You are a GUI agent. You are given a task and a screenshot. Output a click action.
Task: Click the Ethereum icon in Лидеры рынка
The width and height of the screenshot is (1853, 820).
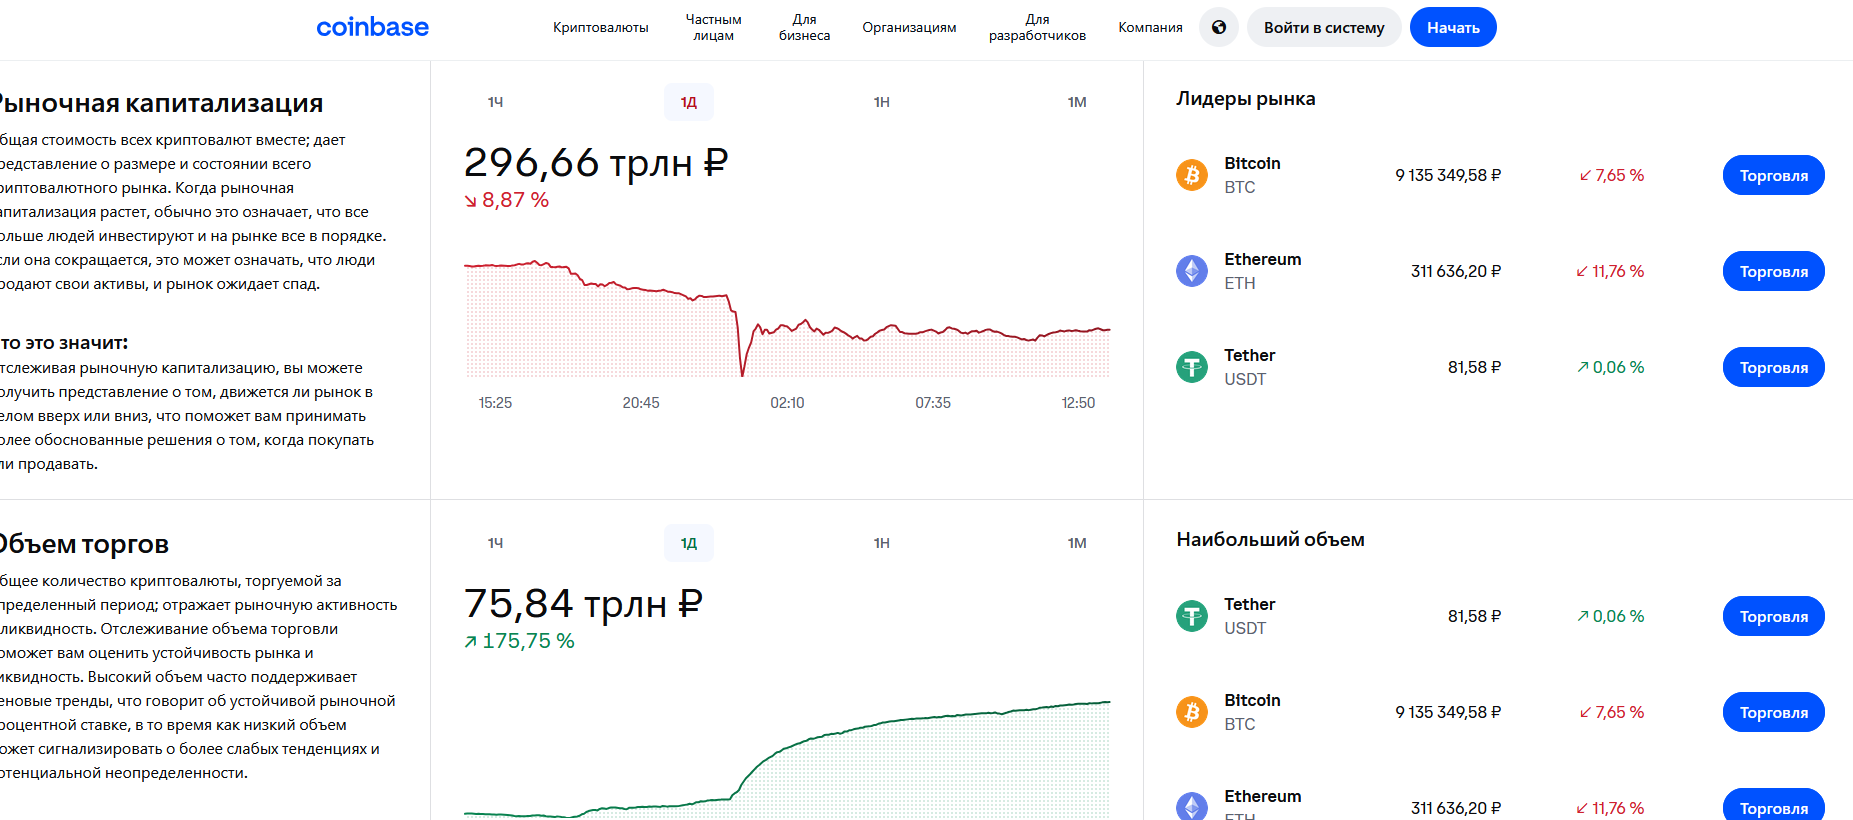tap(1192, 271)
